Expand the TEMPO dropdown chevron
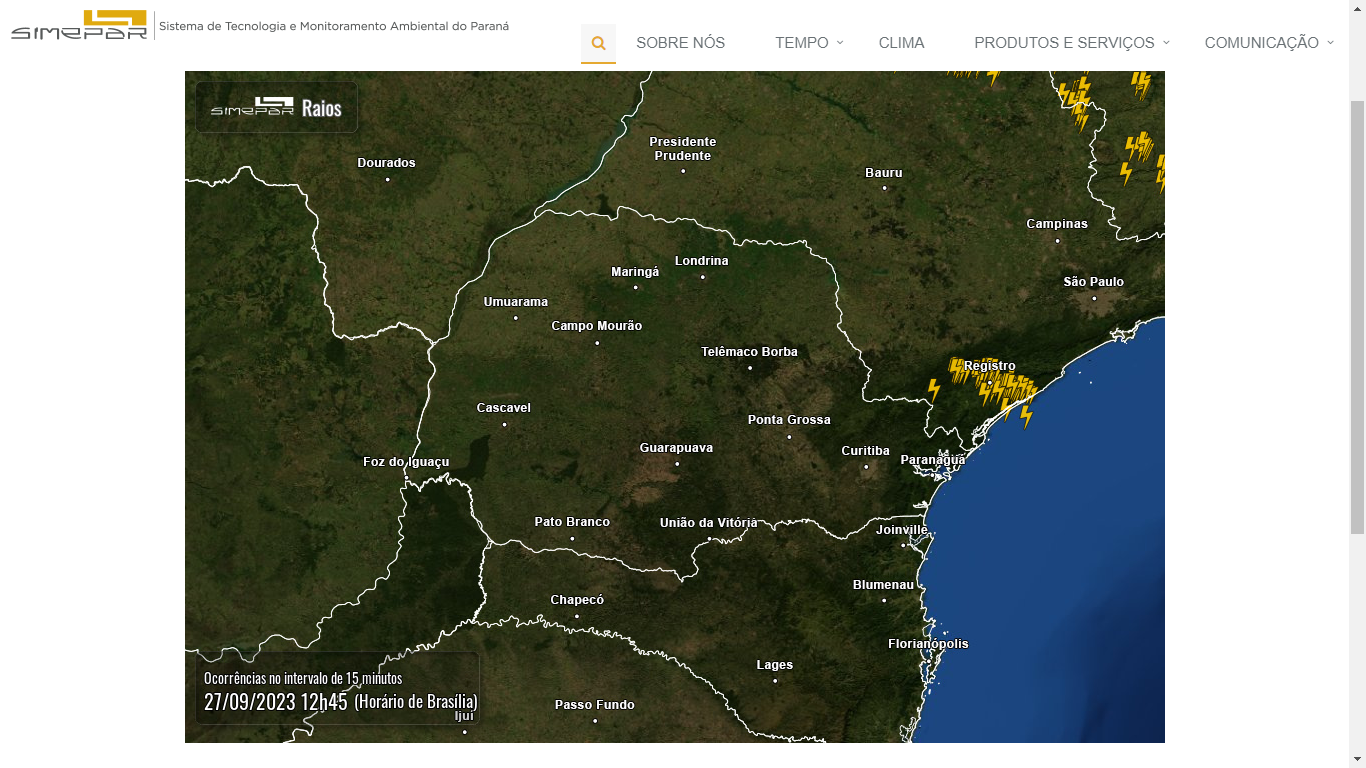The image size is (1366, 768). (x=840, y=42)
